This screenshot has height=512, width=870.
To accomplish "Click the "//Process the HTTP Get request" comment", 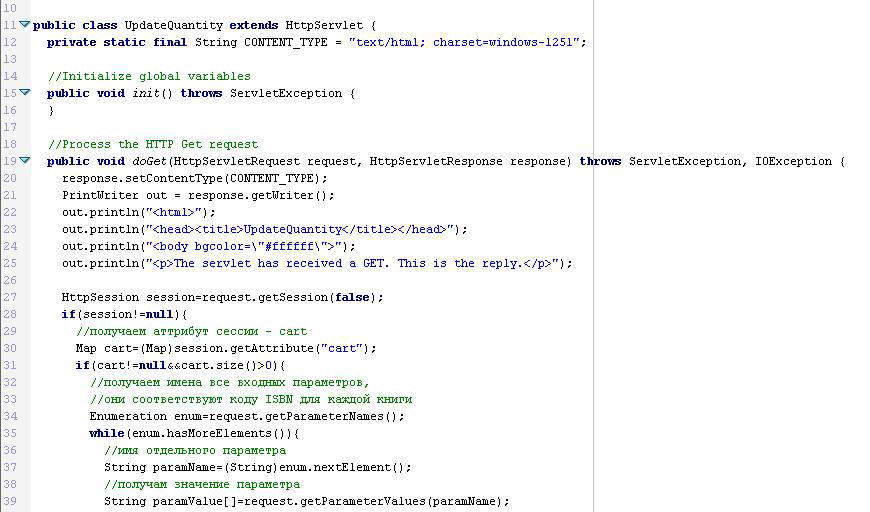I will [x=153, y=144].
